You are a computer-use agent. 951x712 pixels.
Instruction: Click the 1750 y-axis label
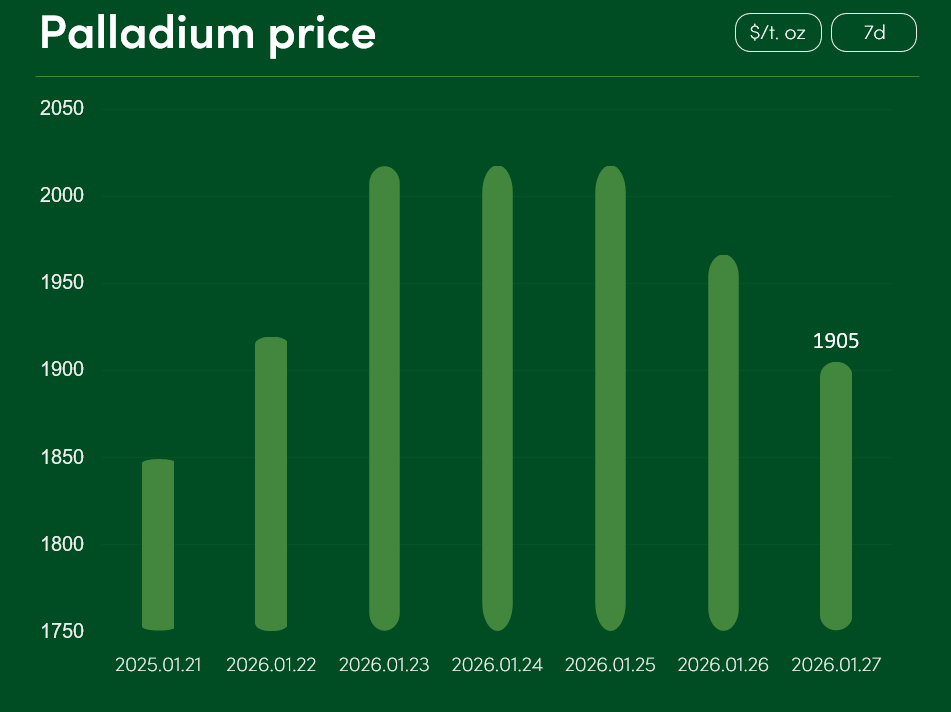pyautogui.click(x=61, y=632)
